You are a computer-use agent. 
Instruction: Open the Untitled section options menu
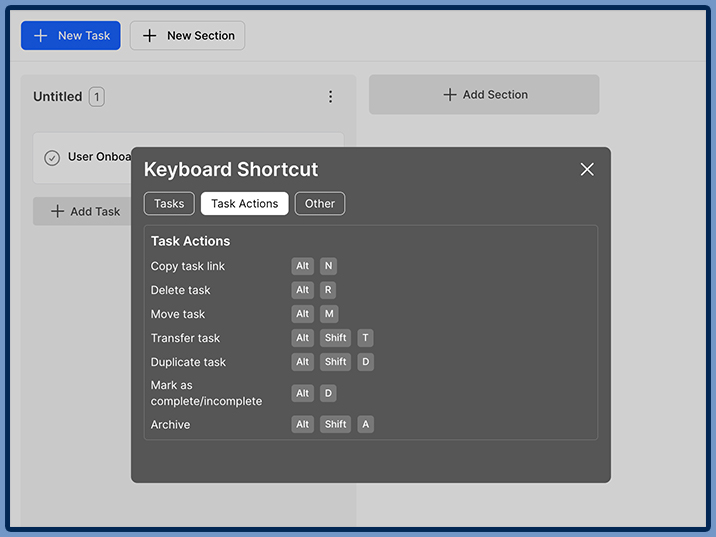(331, 97)
